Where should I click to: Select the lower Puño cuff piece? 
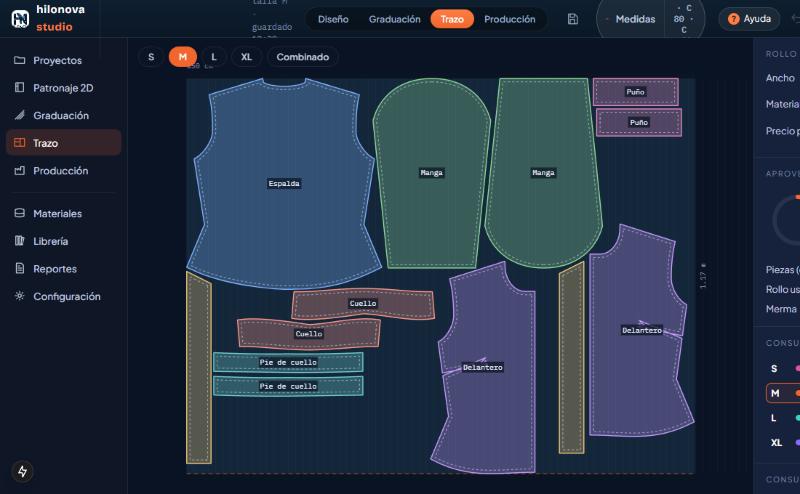coord(639,122)
